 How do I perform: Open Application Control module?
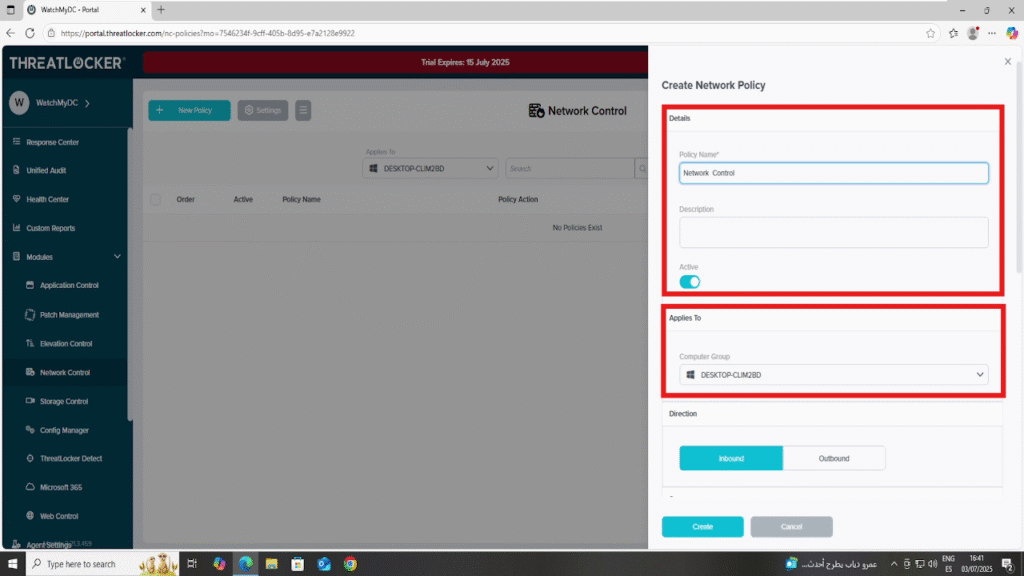tap(69, 285)
